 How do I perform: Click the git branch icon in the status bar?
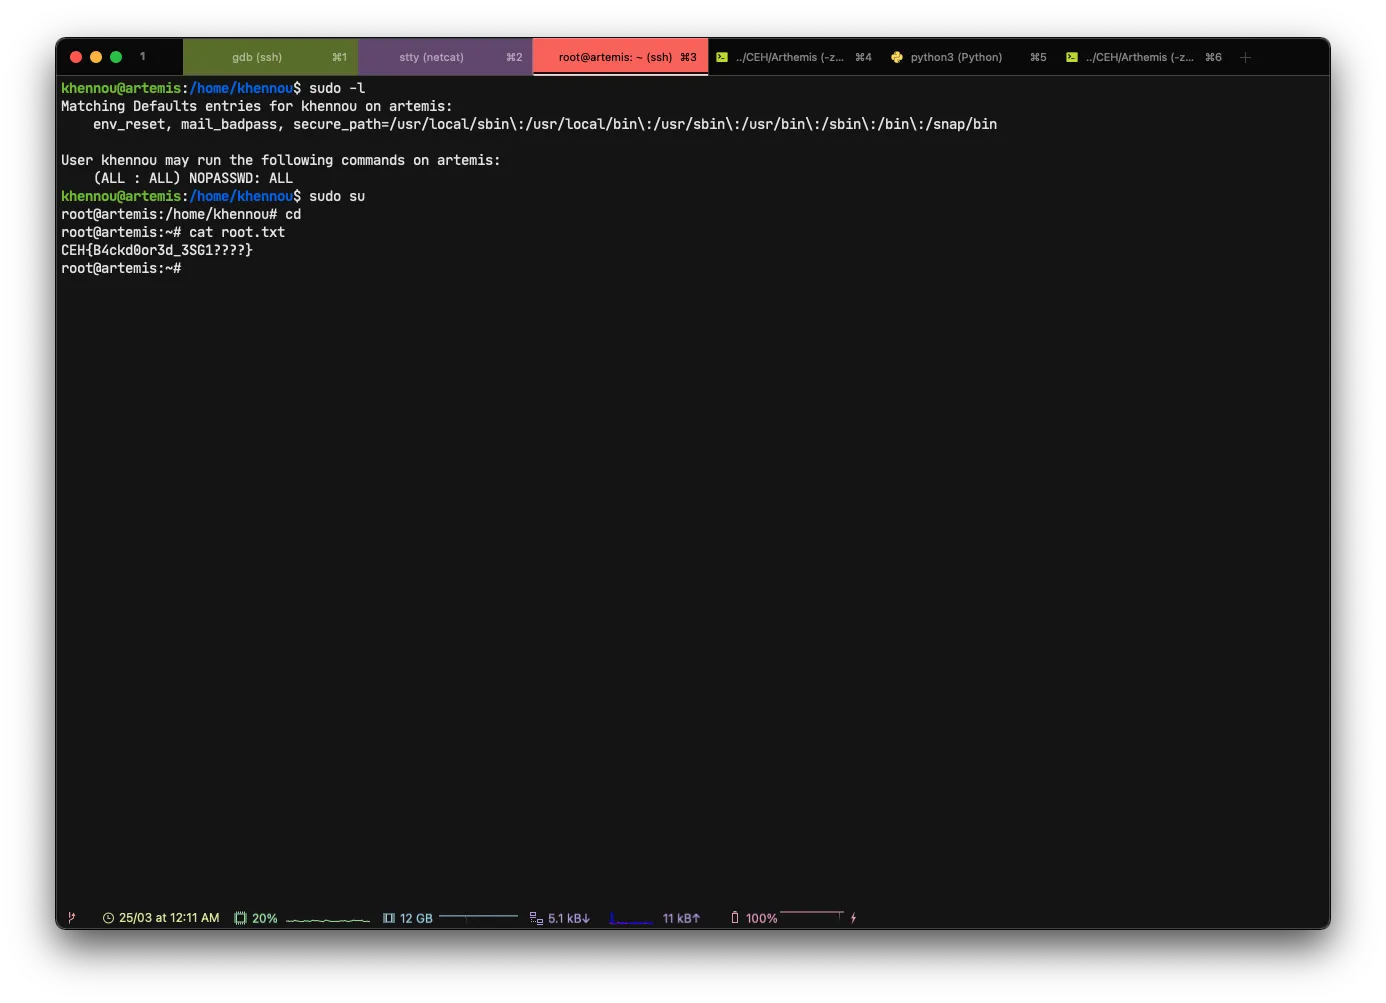(x=71, y=918)
